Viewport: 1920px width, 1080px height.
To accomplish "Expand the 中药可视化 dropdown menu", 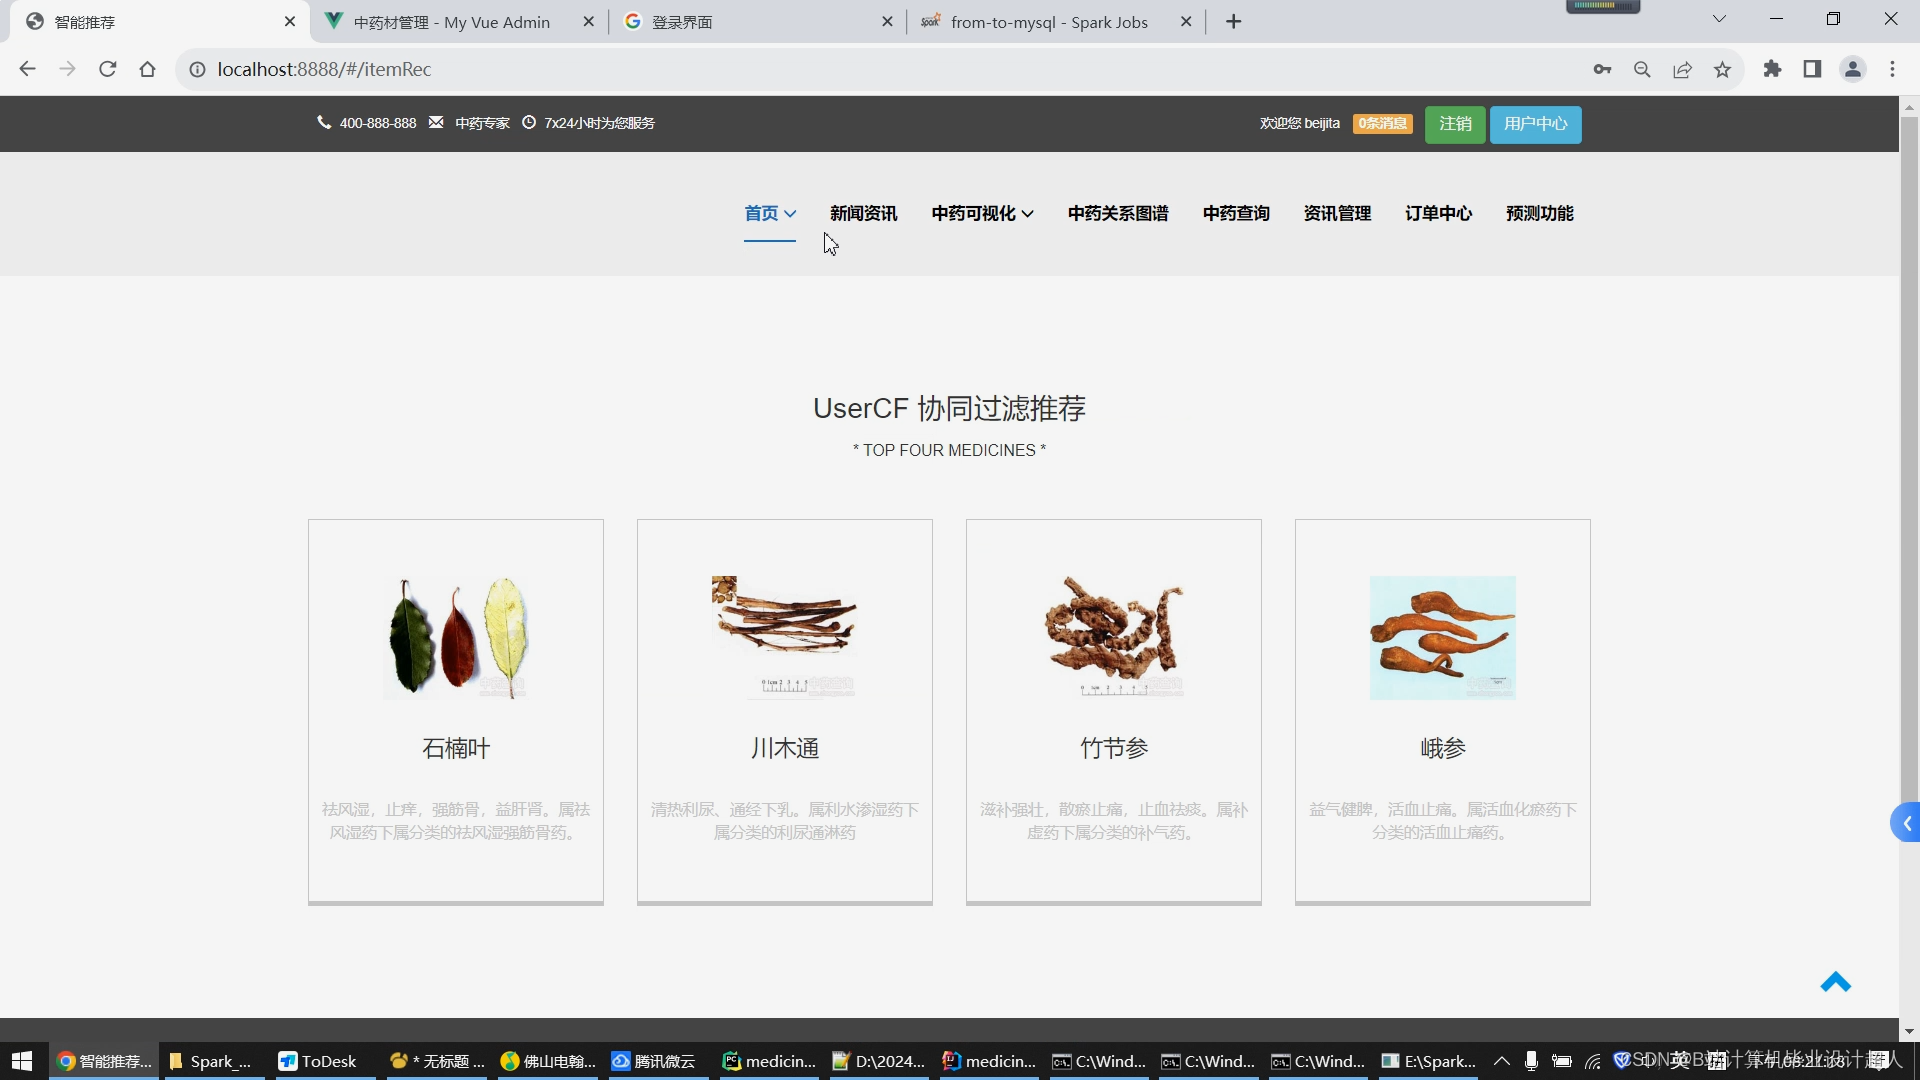I will 982,213.
